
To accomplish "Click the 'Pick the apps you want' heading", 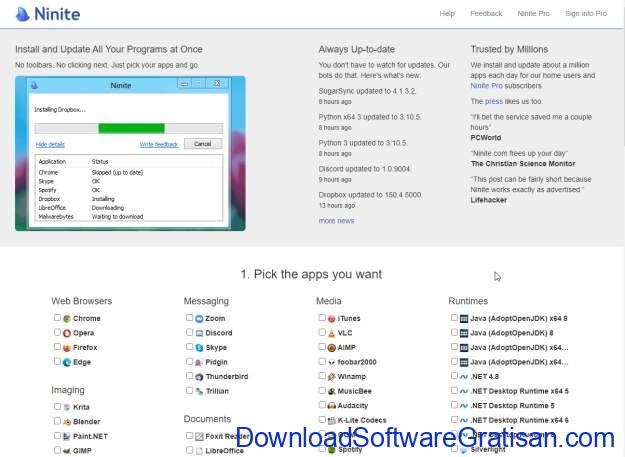I will (x=311, y=275).
